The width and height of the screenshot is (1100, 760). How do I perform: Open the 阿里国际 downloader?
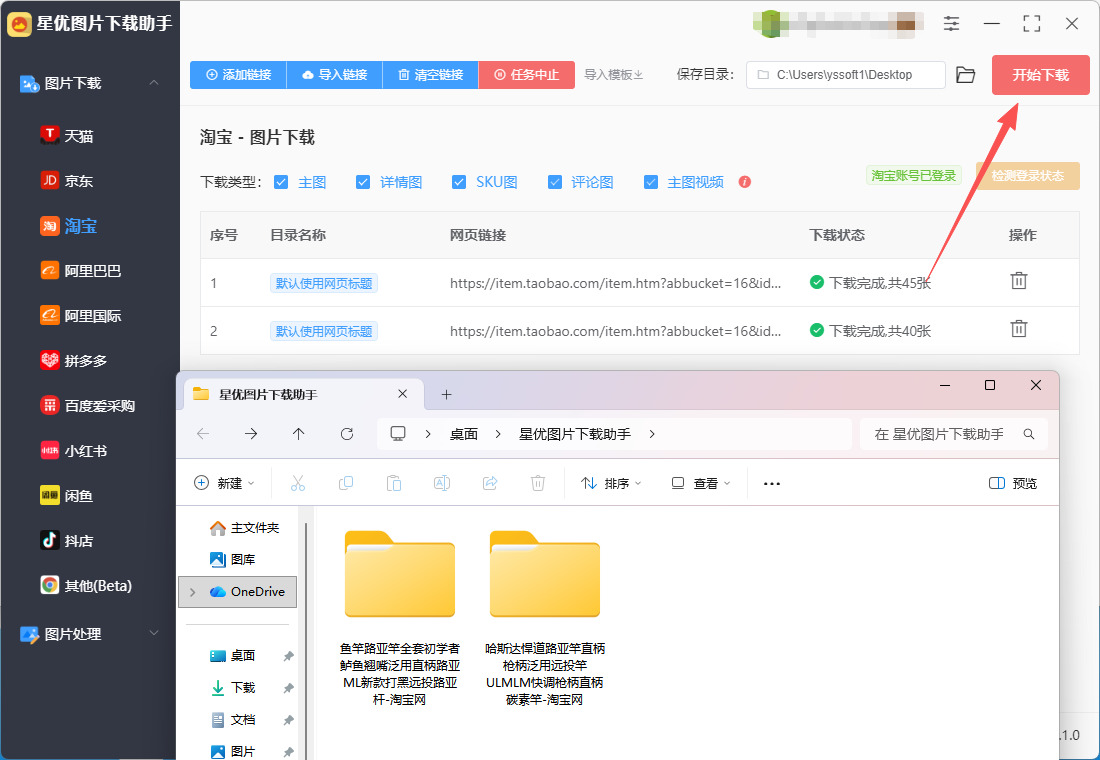pos(81,316)
